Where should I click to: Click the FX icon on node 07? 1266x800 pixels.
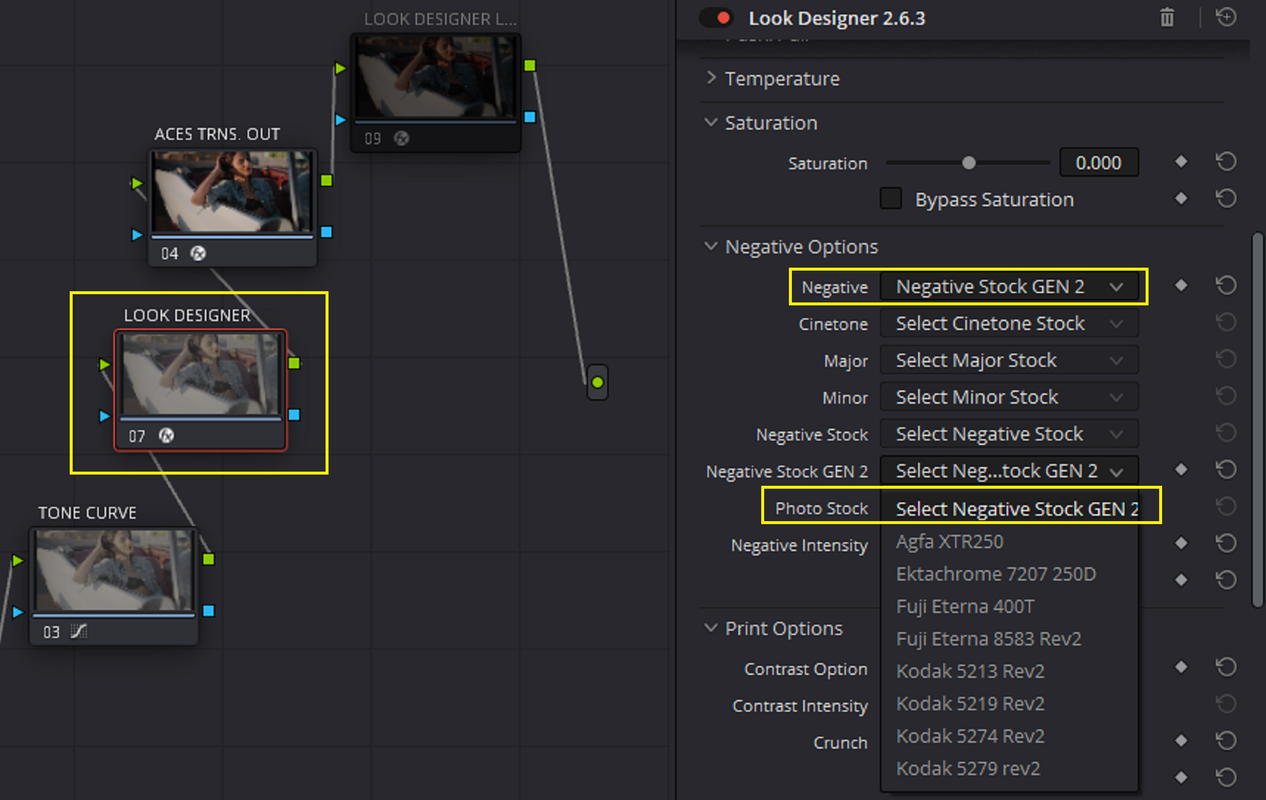[x=167, y=436]
